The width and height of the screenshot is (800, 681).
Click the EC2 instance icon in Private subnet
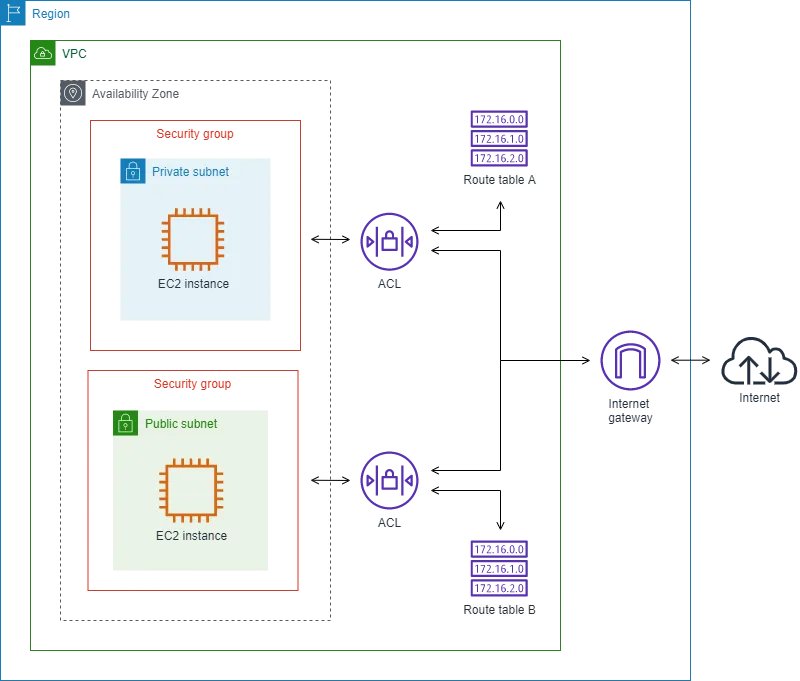193,239
